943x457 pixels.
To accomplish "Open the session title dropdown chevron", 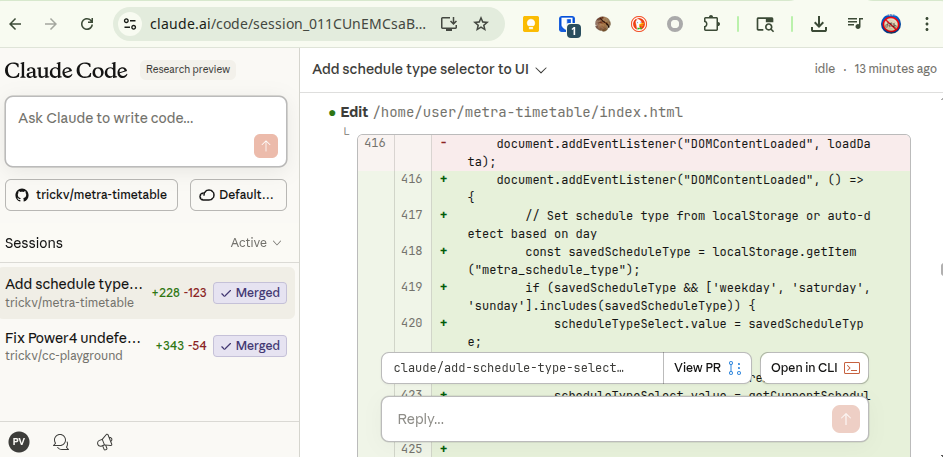I will pos(541,70).
